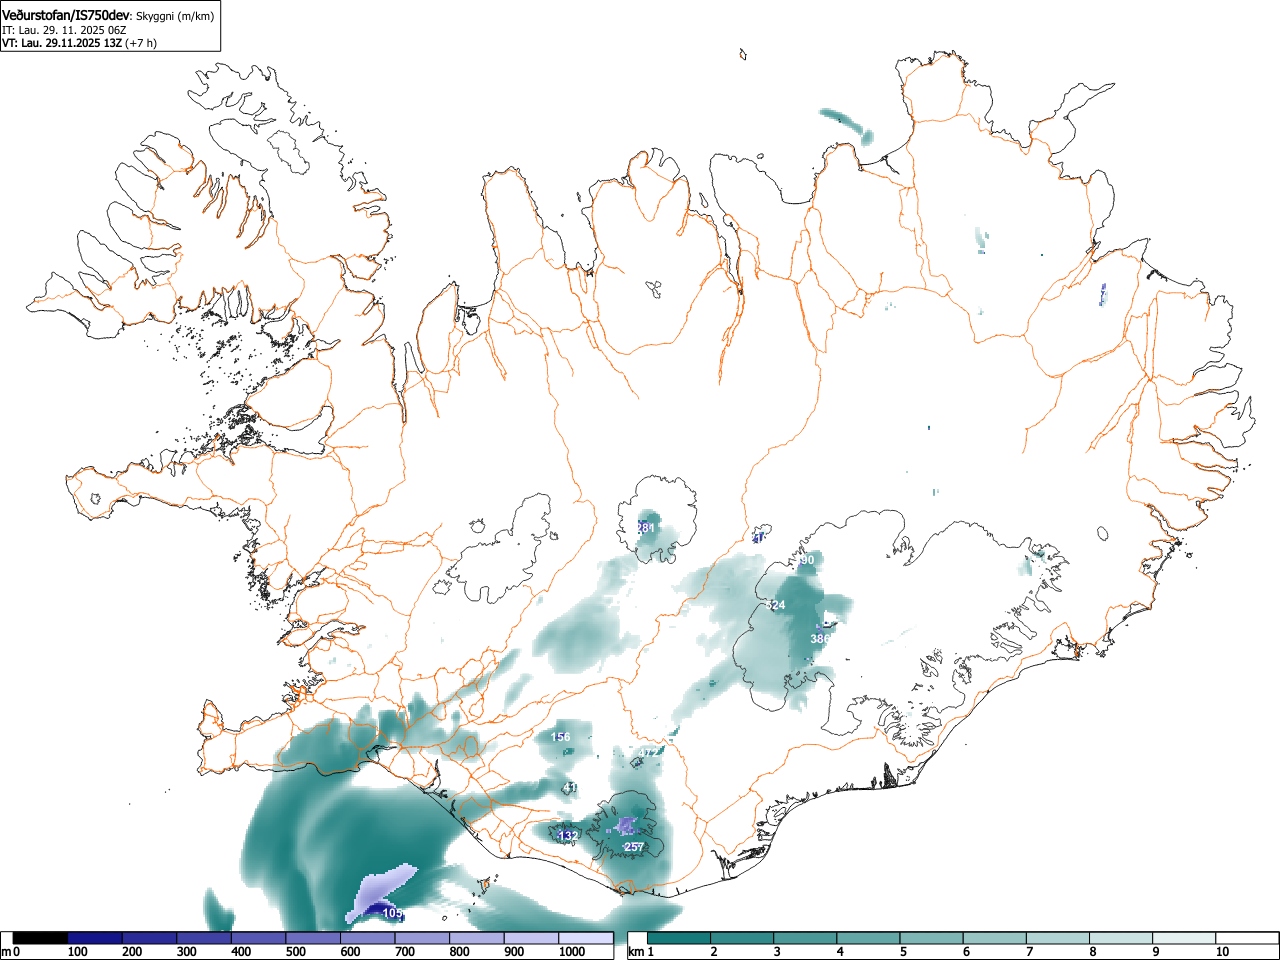This screenshot has width=1280, height=960.
Task: Select the 6–7 km pale teal swatch
Action: point(996,938)
